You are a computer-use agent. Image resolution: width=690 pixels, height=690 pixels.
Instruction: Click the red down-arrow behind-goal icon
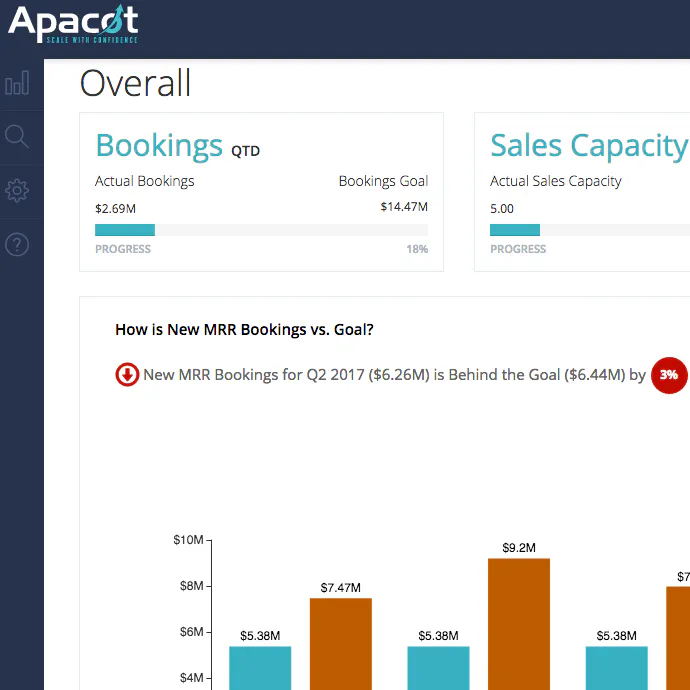tap(127, 375)
